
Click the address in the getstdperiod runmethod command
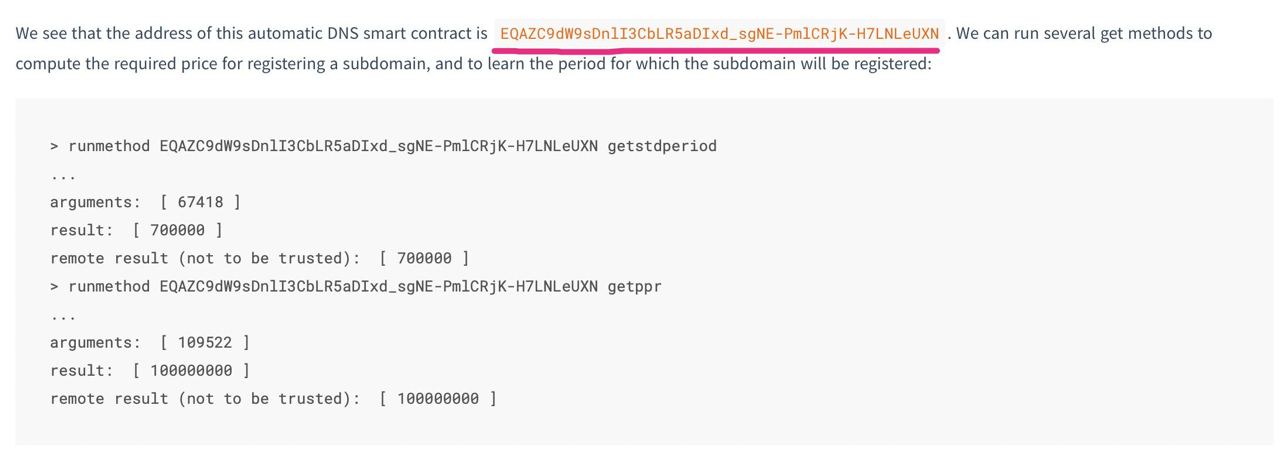click(x=378, y=146)
